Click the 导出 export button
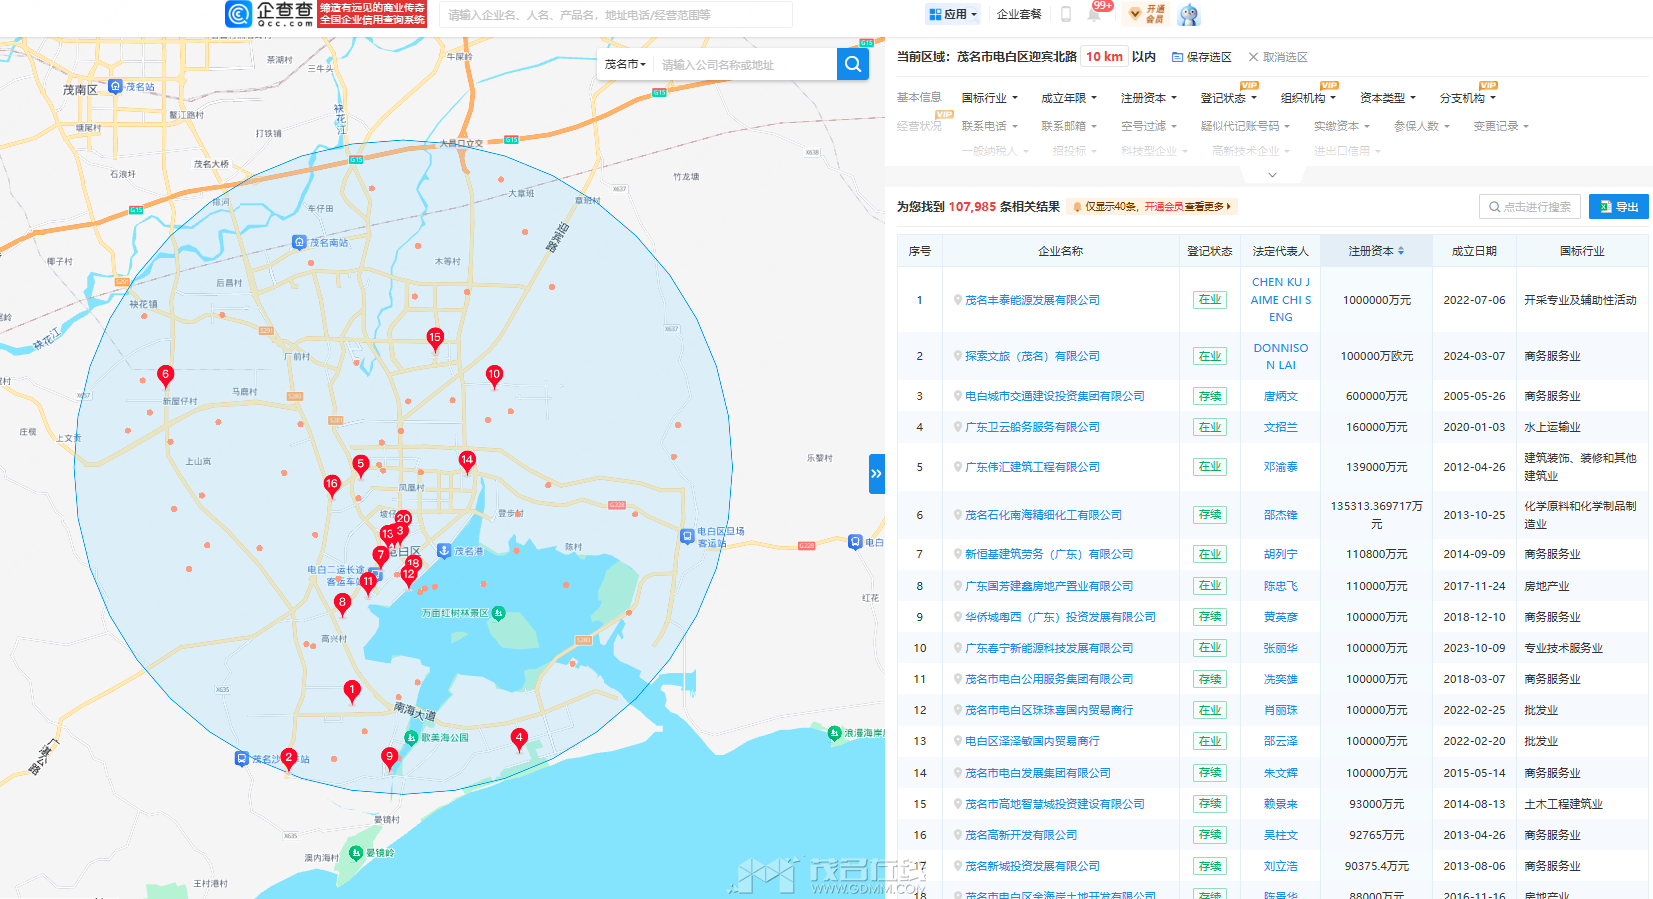This screenshot has height=899, width=1653. coord(1618,207)
